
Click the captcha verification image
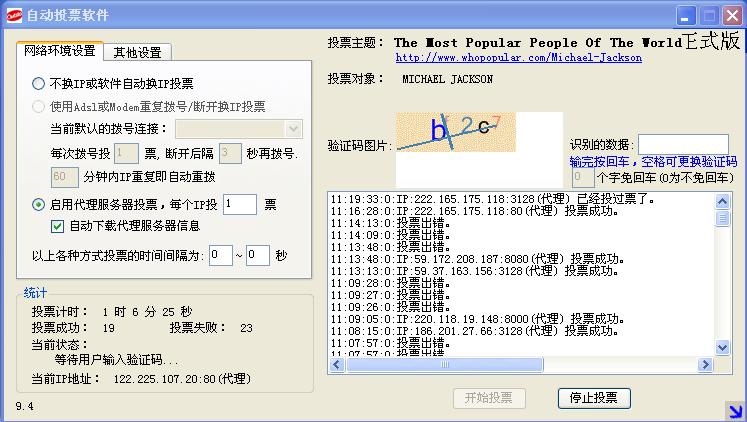pos(456,132)
